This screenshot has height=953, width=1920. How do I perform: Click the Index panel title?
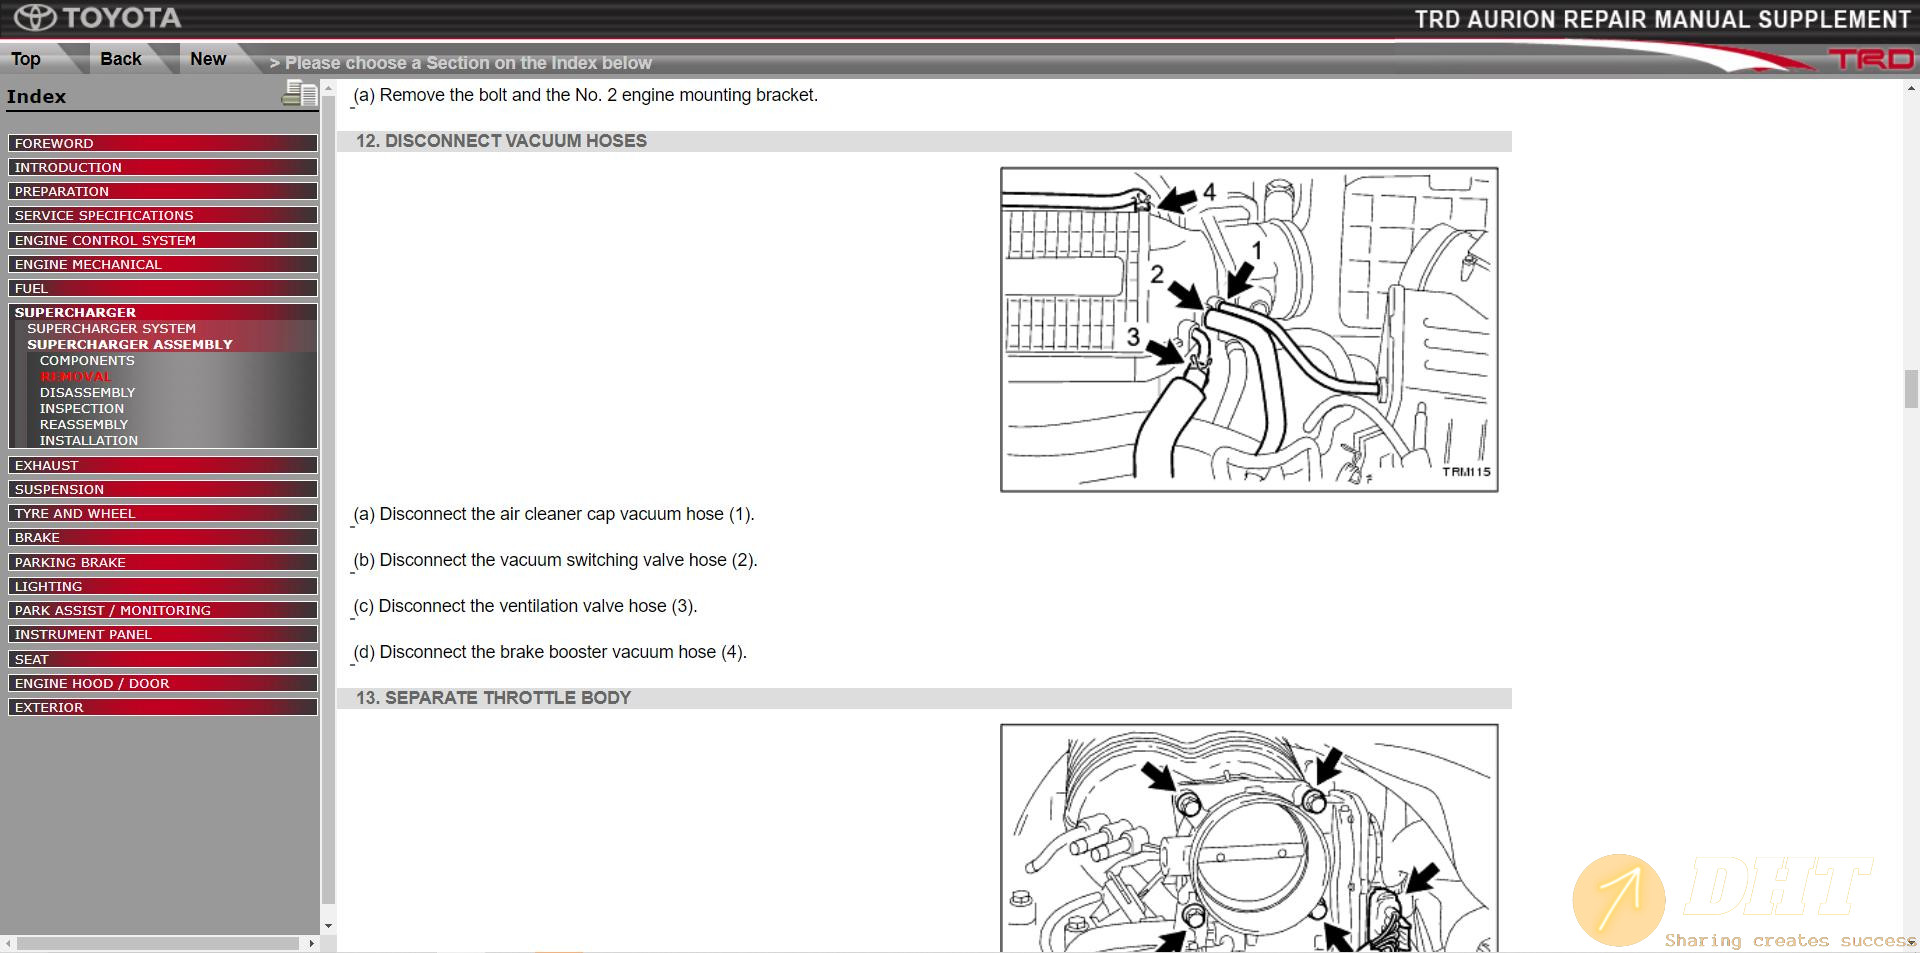(x=36, y=97)
